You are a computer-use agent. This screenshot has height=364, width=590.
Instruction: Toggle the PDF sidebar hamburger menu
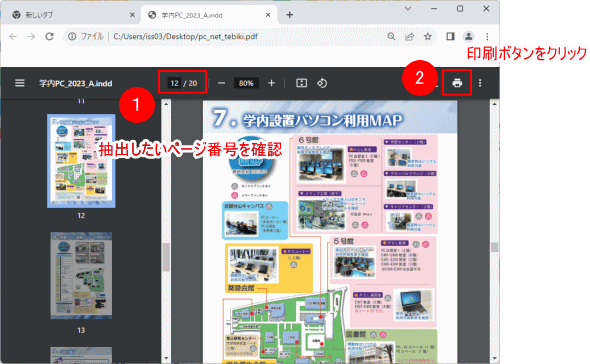coord(20,83)
